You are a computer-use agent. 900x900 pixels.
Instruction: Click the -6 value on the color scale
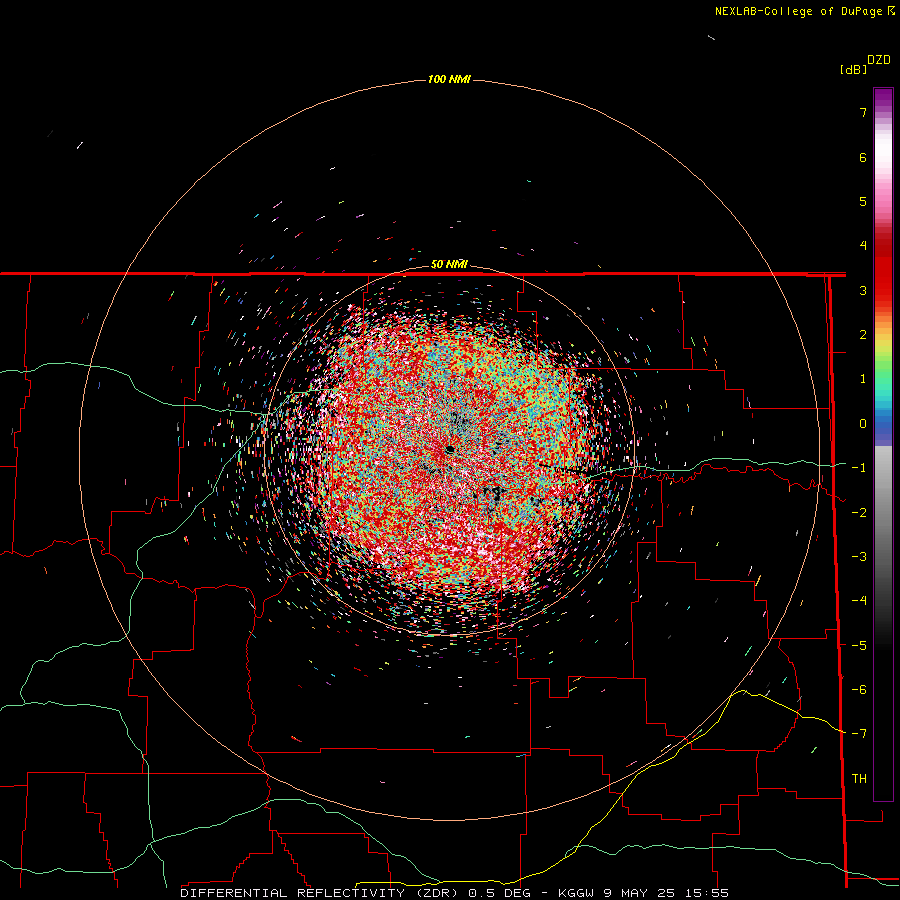coord(859,690)
